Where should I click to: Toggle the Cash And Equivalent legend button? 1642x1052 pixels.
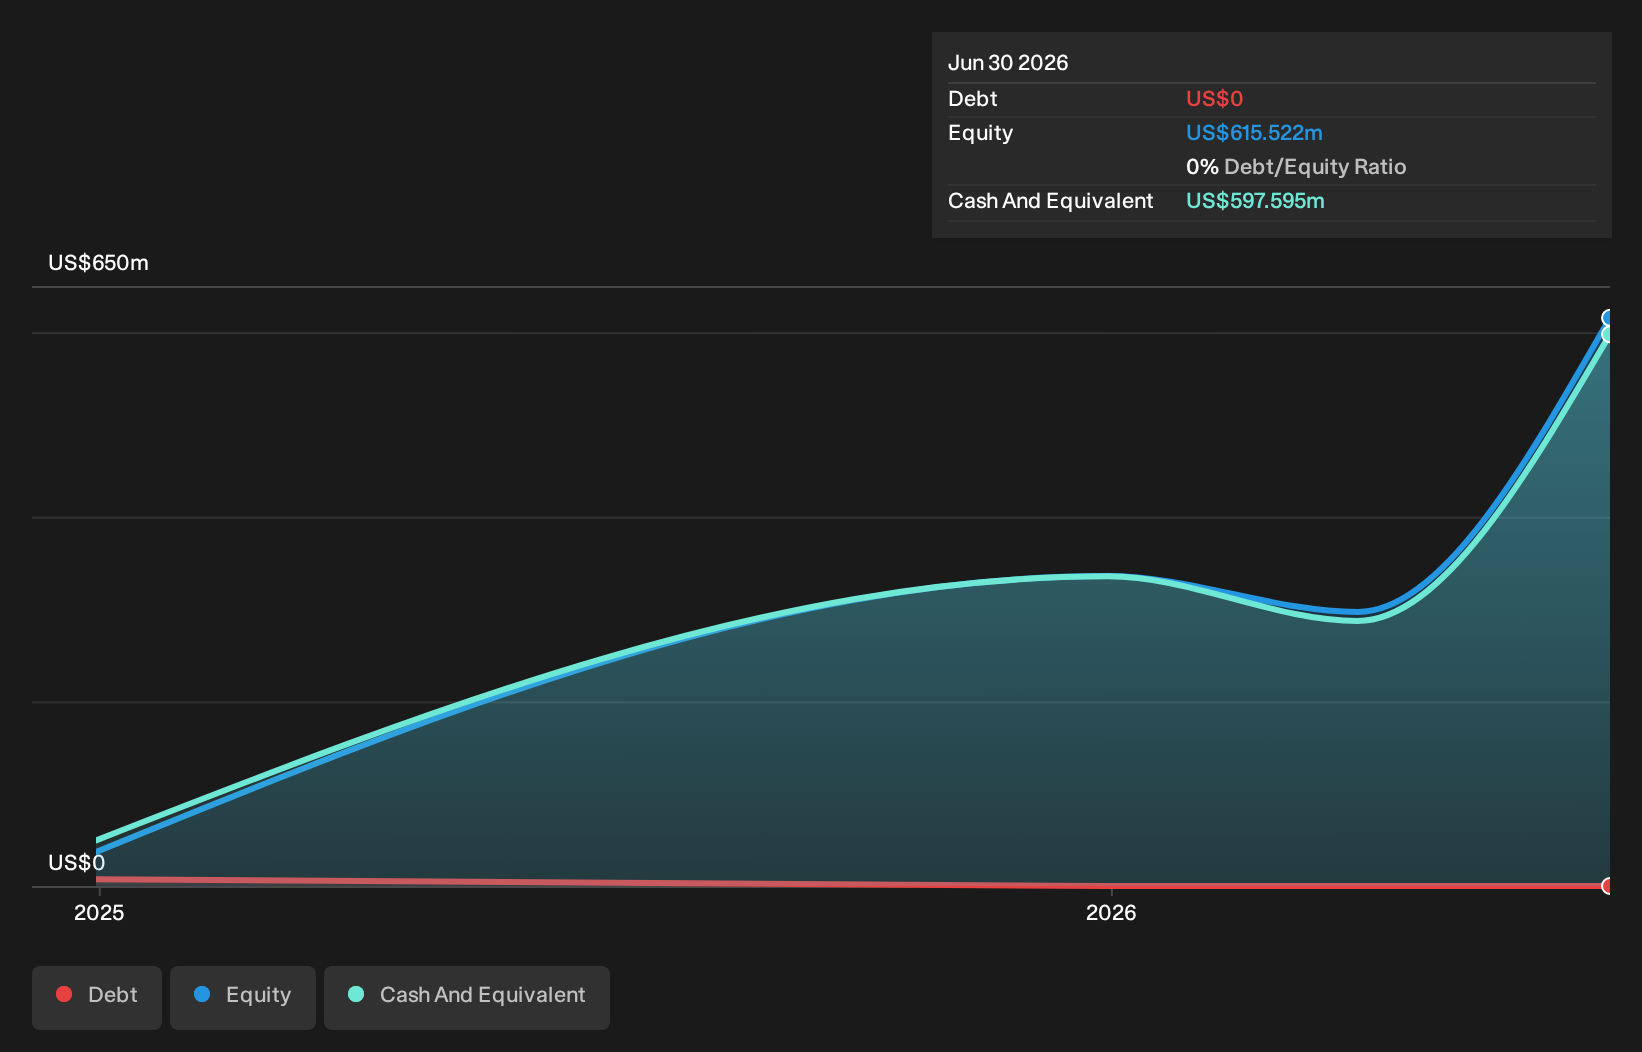pos(467,997)
